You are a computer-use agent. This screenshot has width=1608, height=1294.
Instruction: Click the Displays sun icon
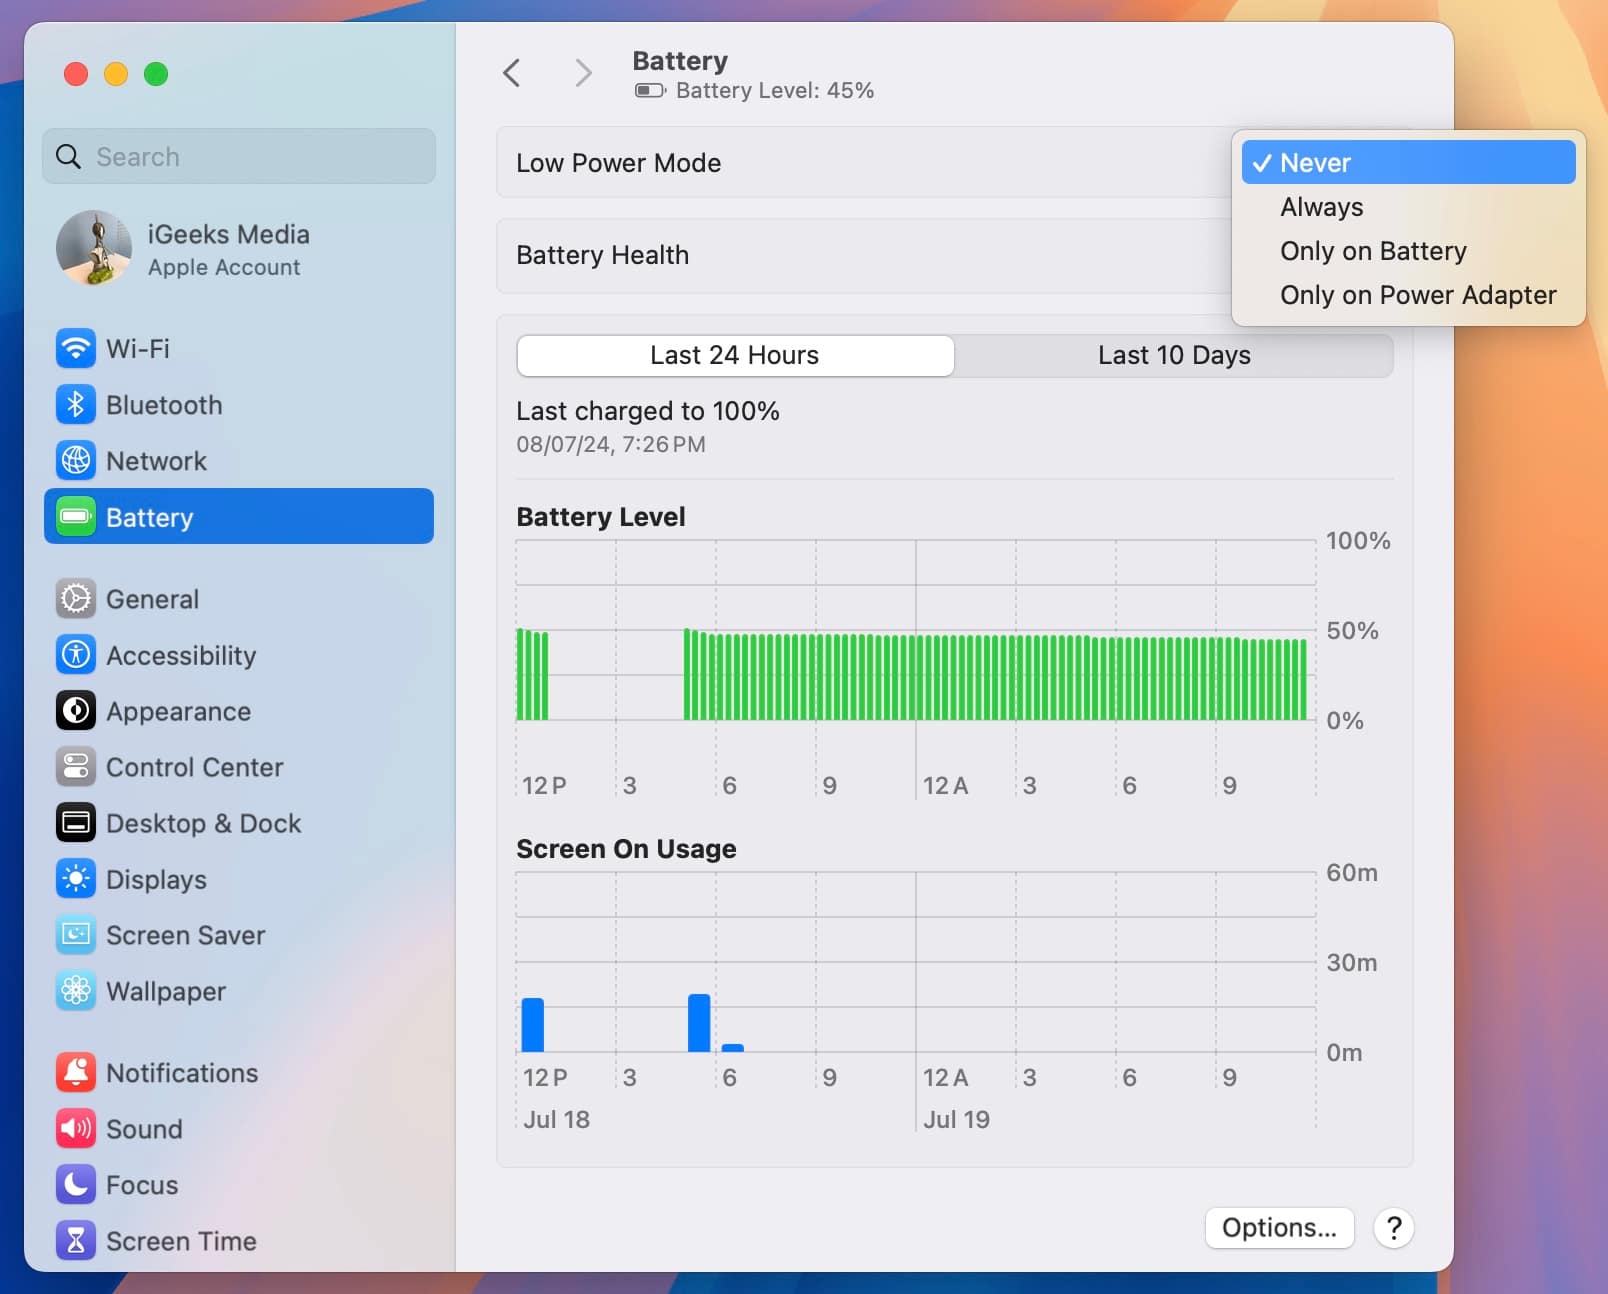click(76, 879)
